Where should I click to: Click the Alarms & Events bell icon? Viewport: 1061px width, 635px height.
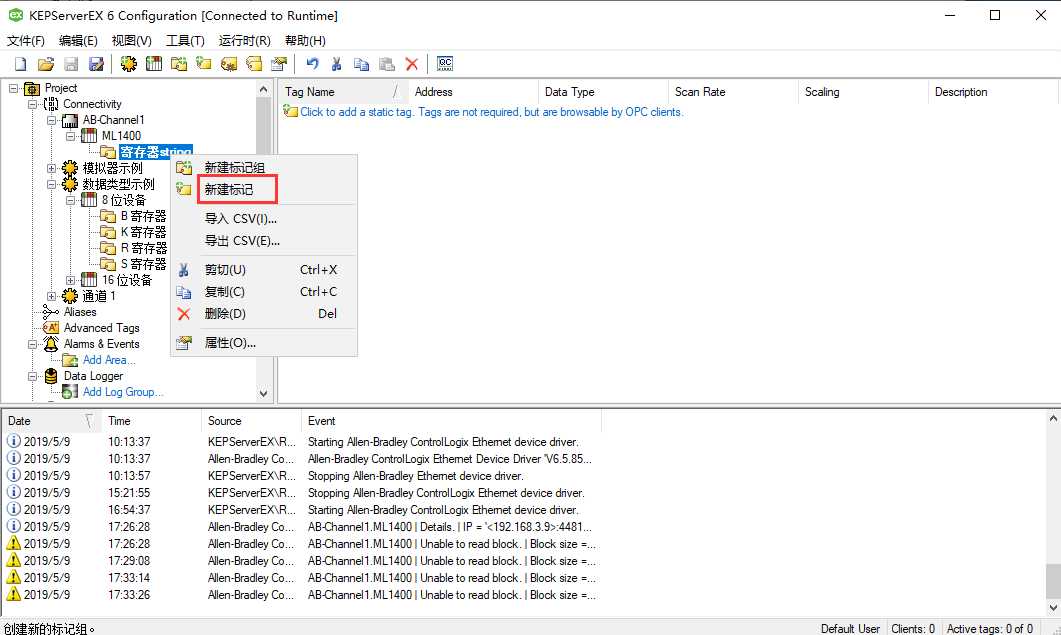[51, 344]
